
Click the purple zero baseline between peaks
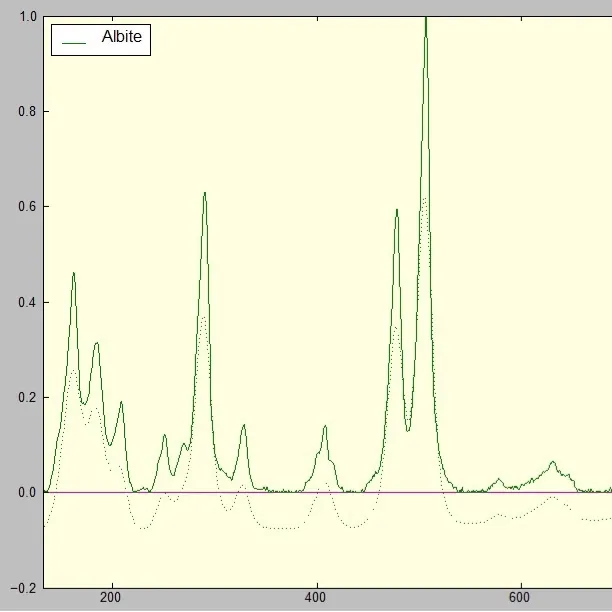(x=281, y=493)
